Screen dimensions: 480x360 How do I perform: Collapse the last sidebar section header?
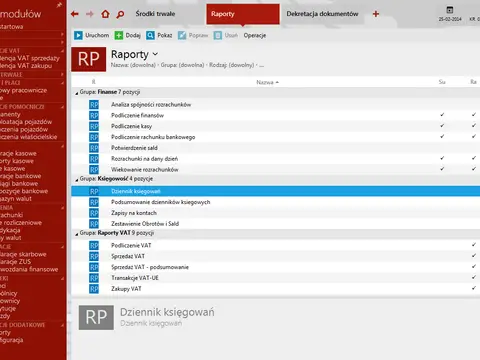click(62, 325)
